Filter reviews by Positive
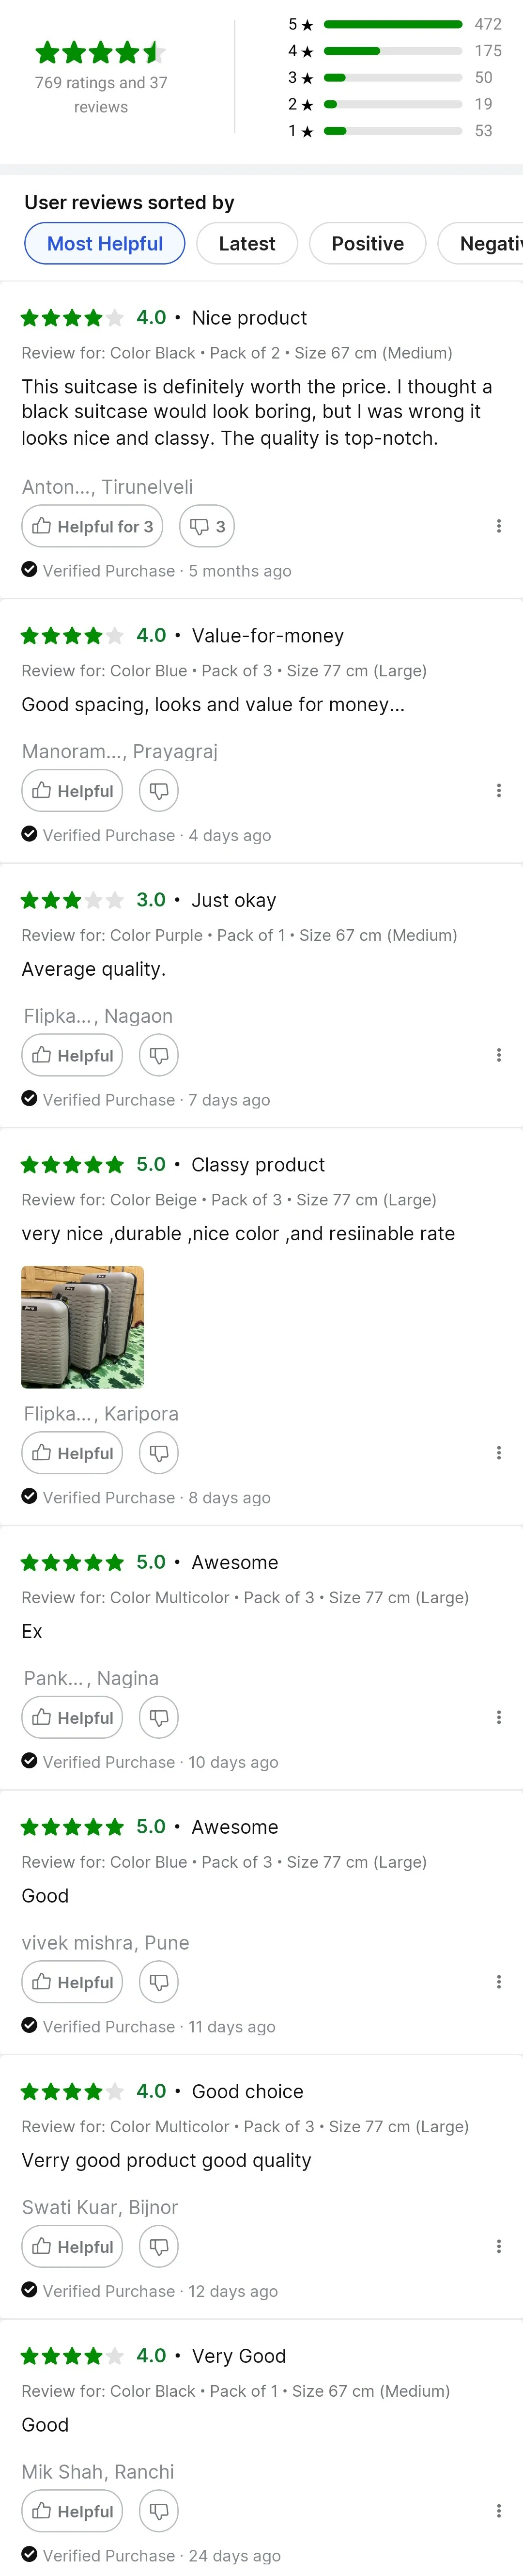Image resolution: width=523 pixels, height=2576 pixels. pyautogui.click(x=368, y=243)
